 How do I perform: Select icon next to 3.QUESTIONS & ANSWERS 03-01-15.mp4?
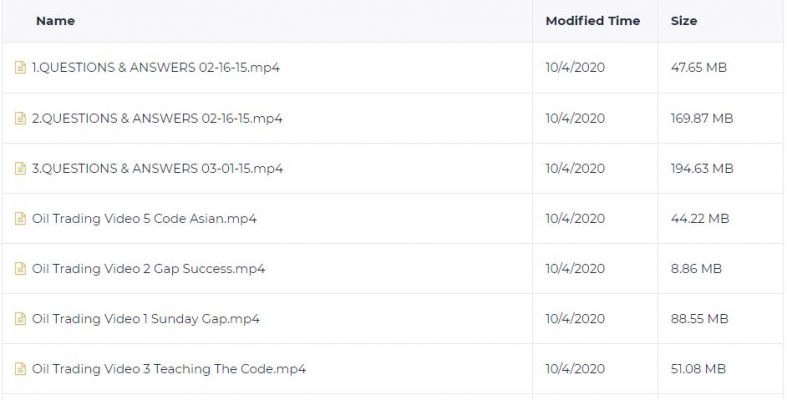[x=20, y=168]
